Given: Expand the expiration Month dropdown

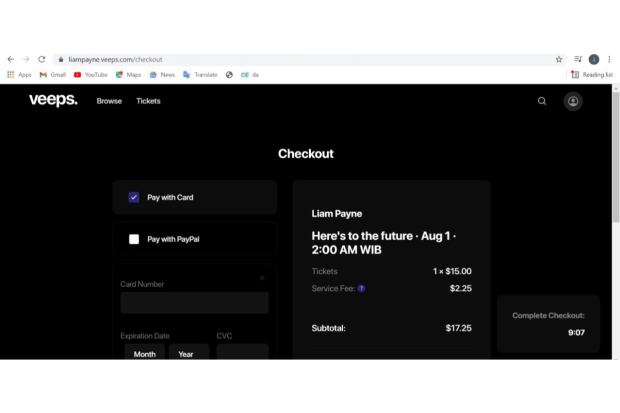Looking at the screenshot, I should pos(145,354).
